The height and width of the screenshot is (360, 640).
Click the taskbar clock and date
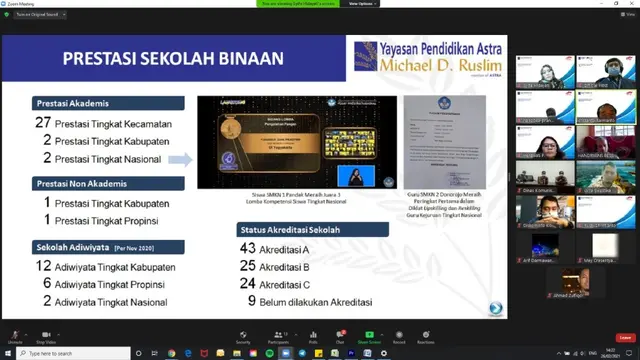click(x=611, y=353)
